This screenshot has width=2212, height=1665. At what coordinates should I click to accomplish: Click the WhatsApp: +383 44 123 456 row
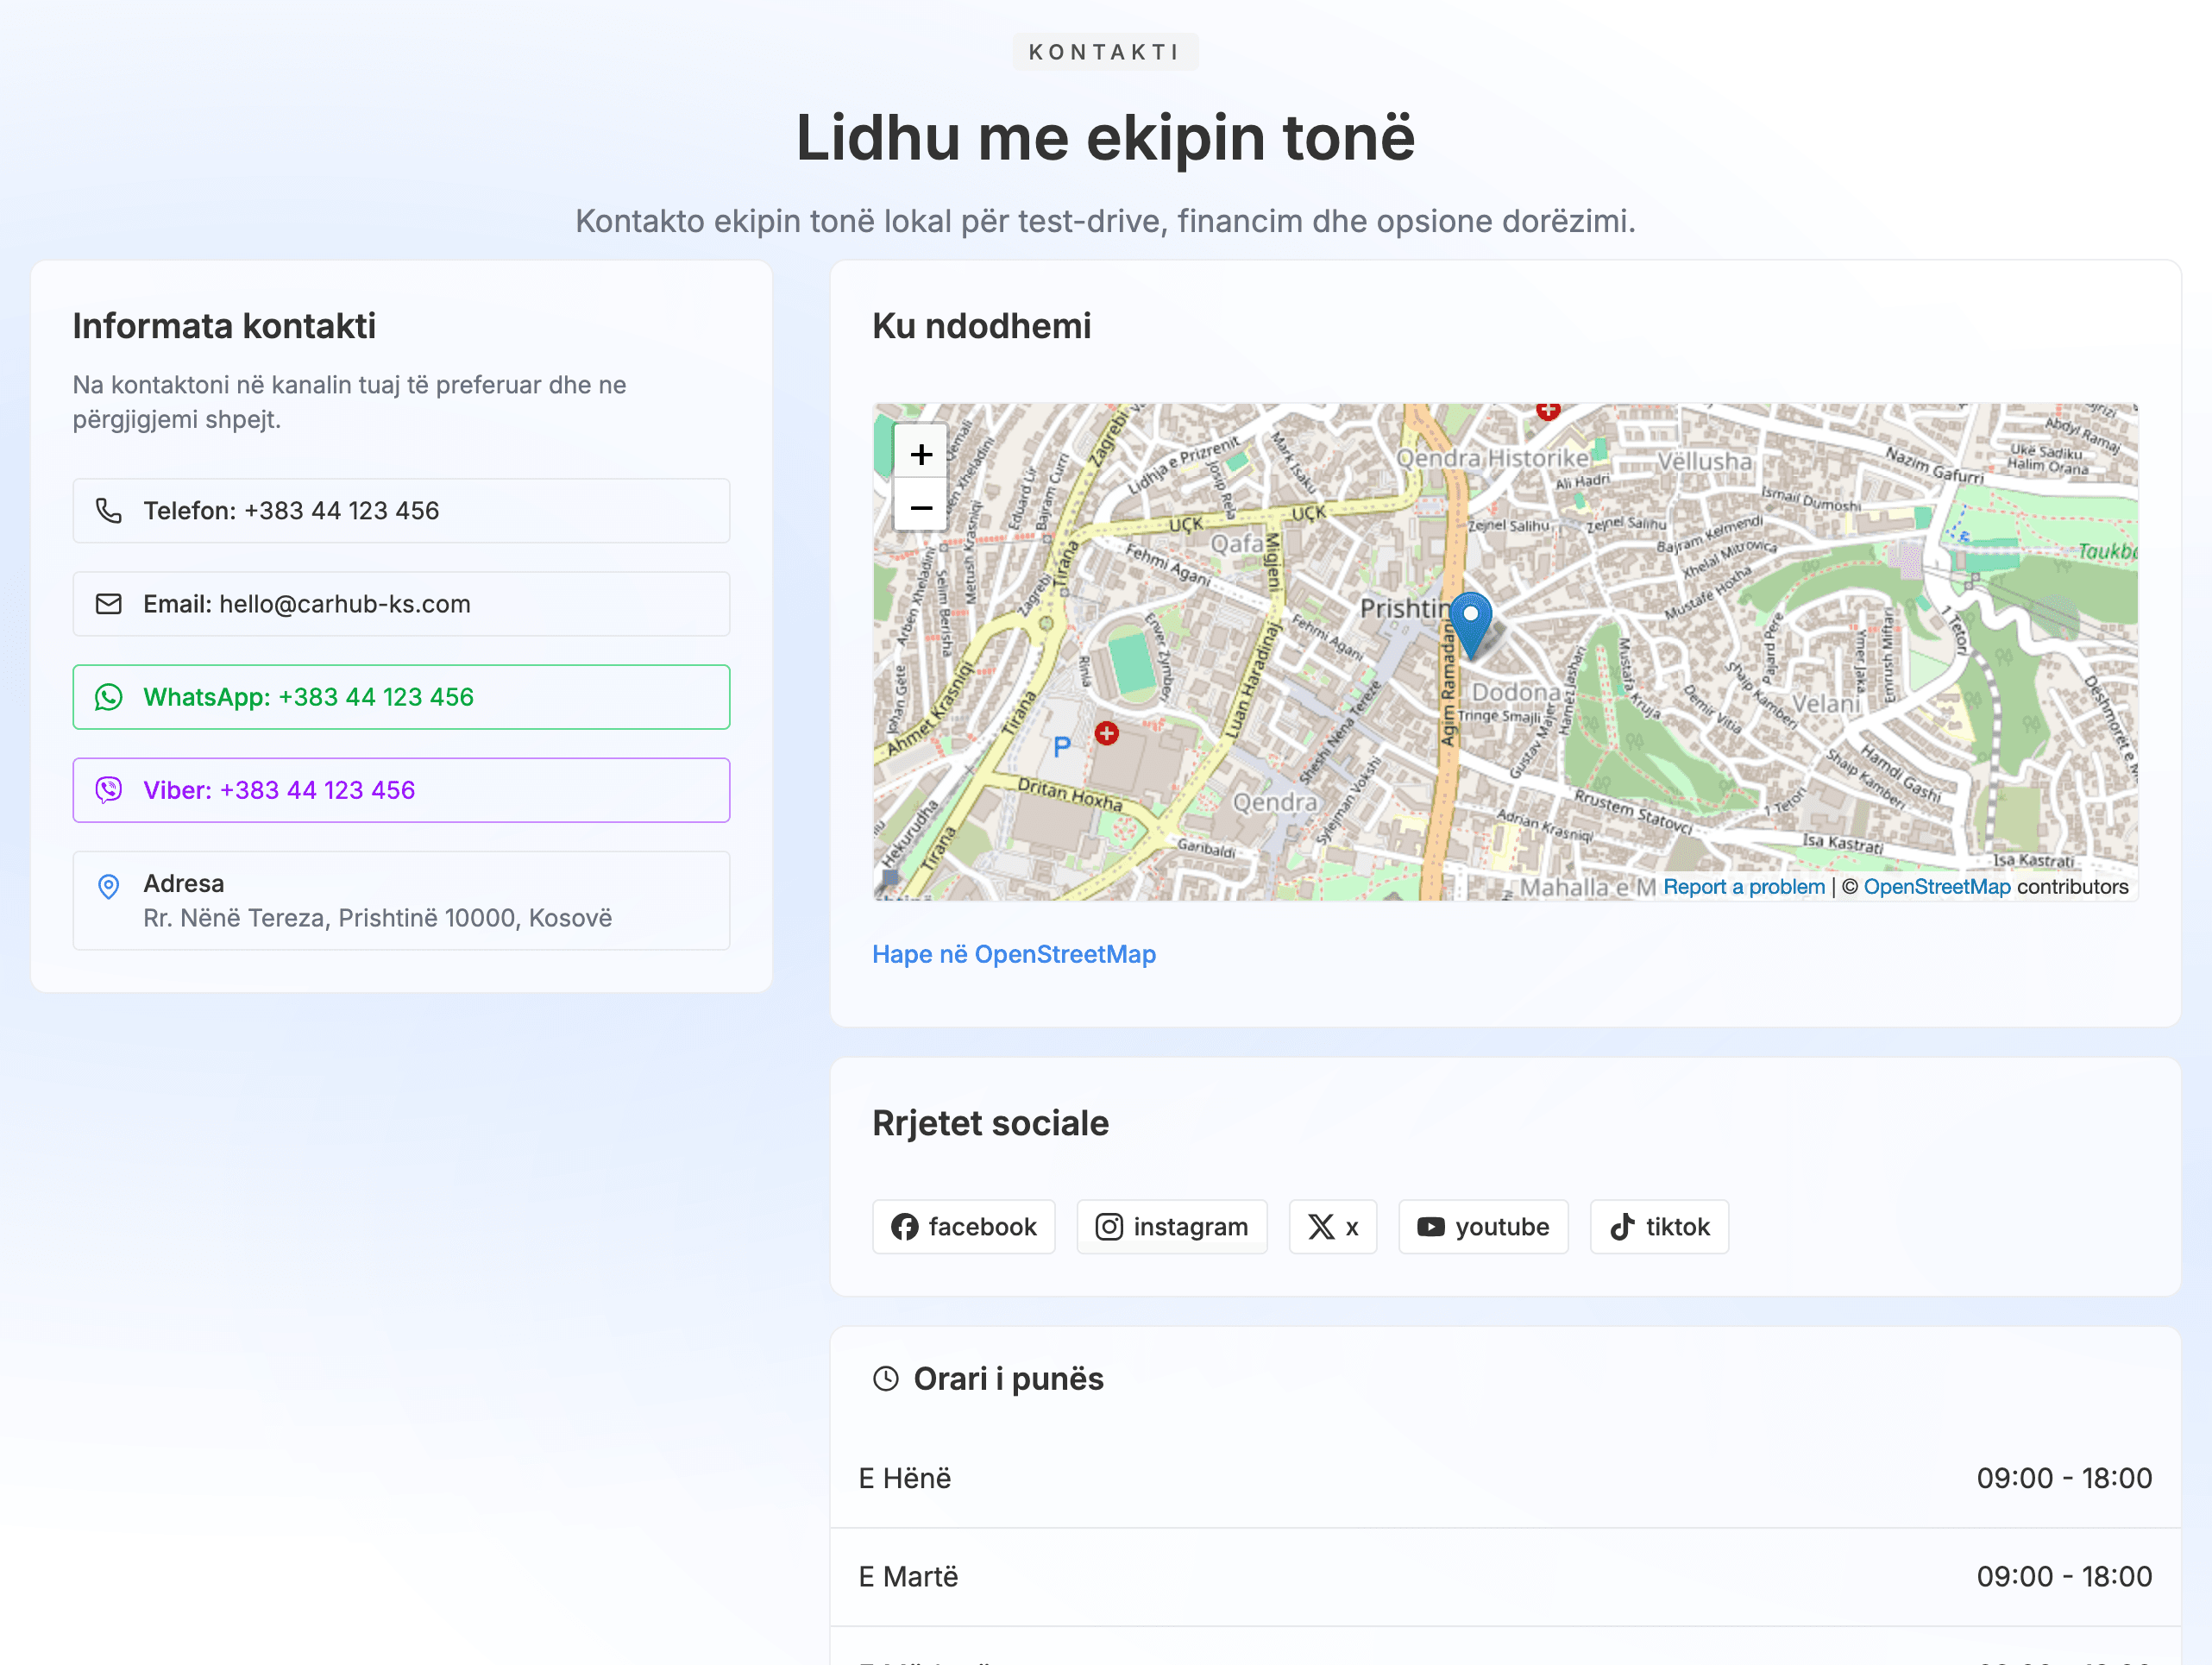[x=400, y=697]
